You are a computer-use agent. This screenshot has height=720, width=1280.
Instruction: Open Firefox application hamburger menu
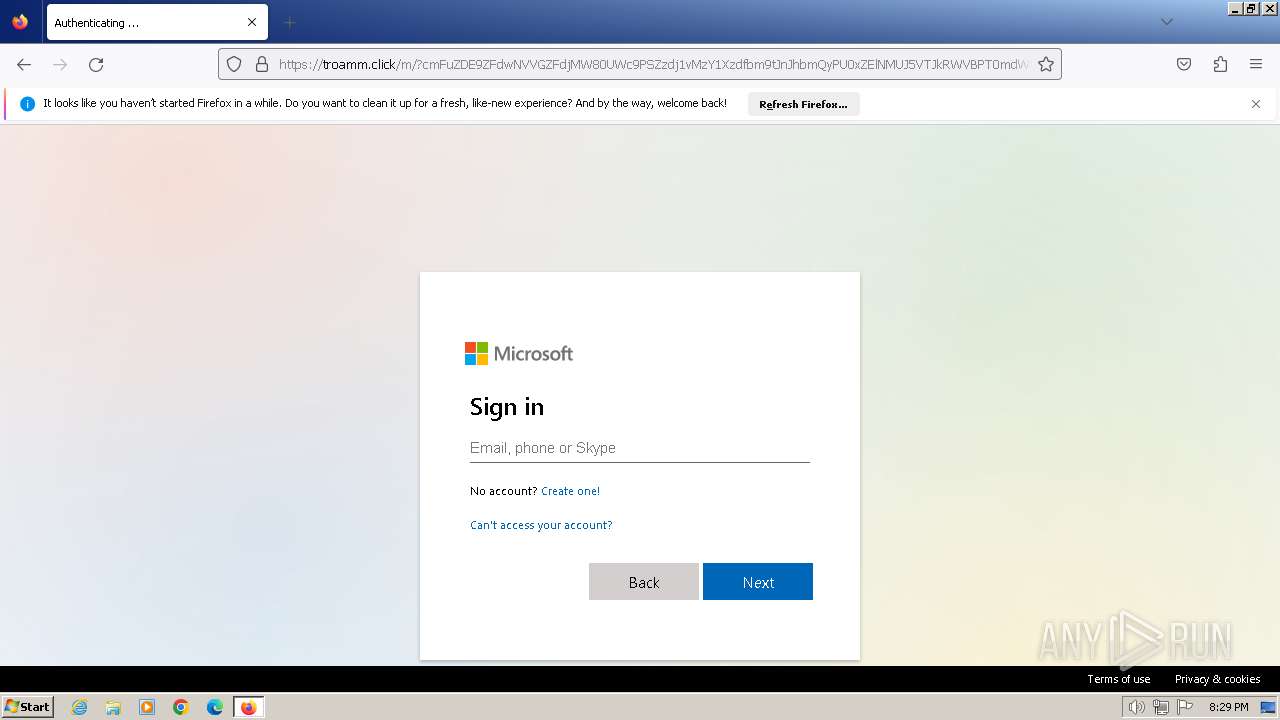(x=1256, y=64)
